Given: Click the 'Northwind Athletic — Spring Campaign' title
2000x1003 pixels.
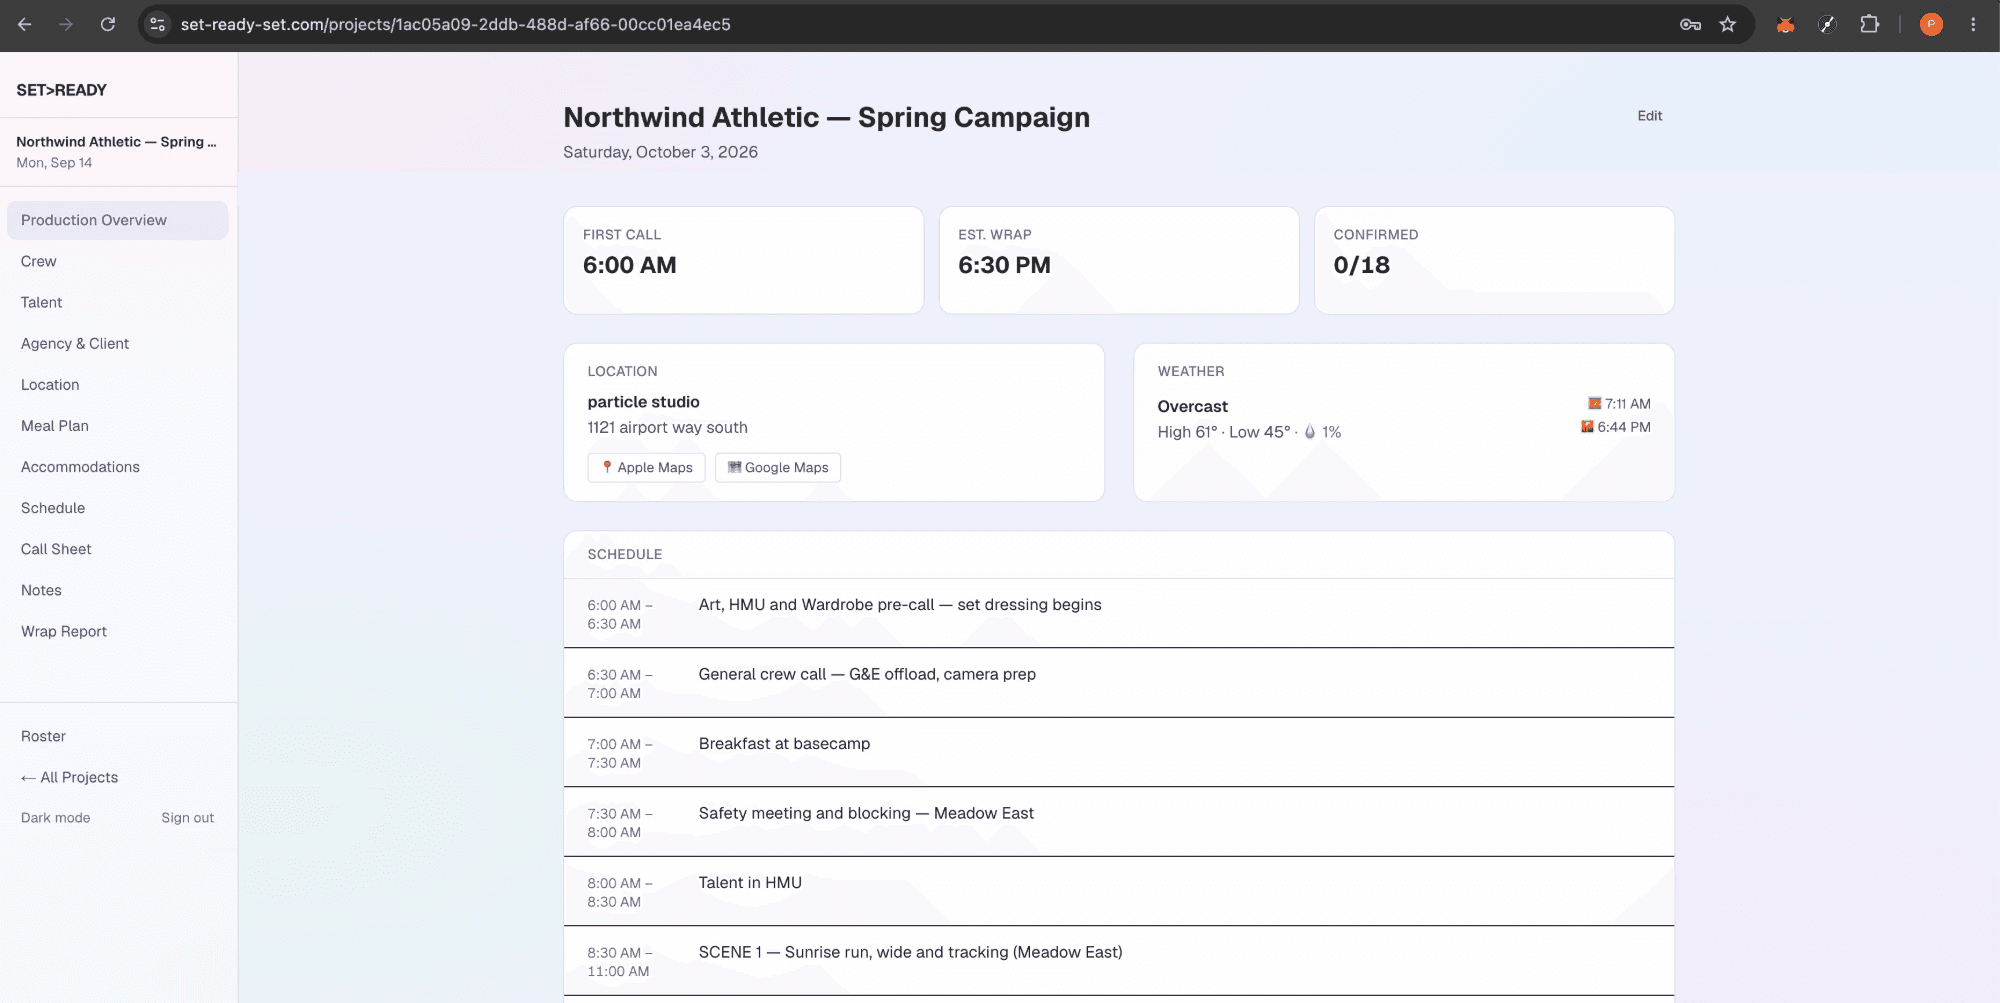Looking at the screenshot, I should coord(826,117).
